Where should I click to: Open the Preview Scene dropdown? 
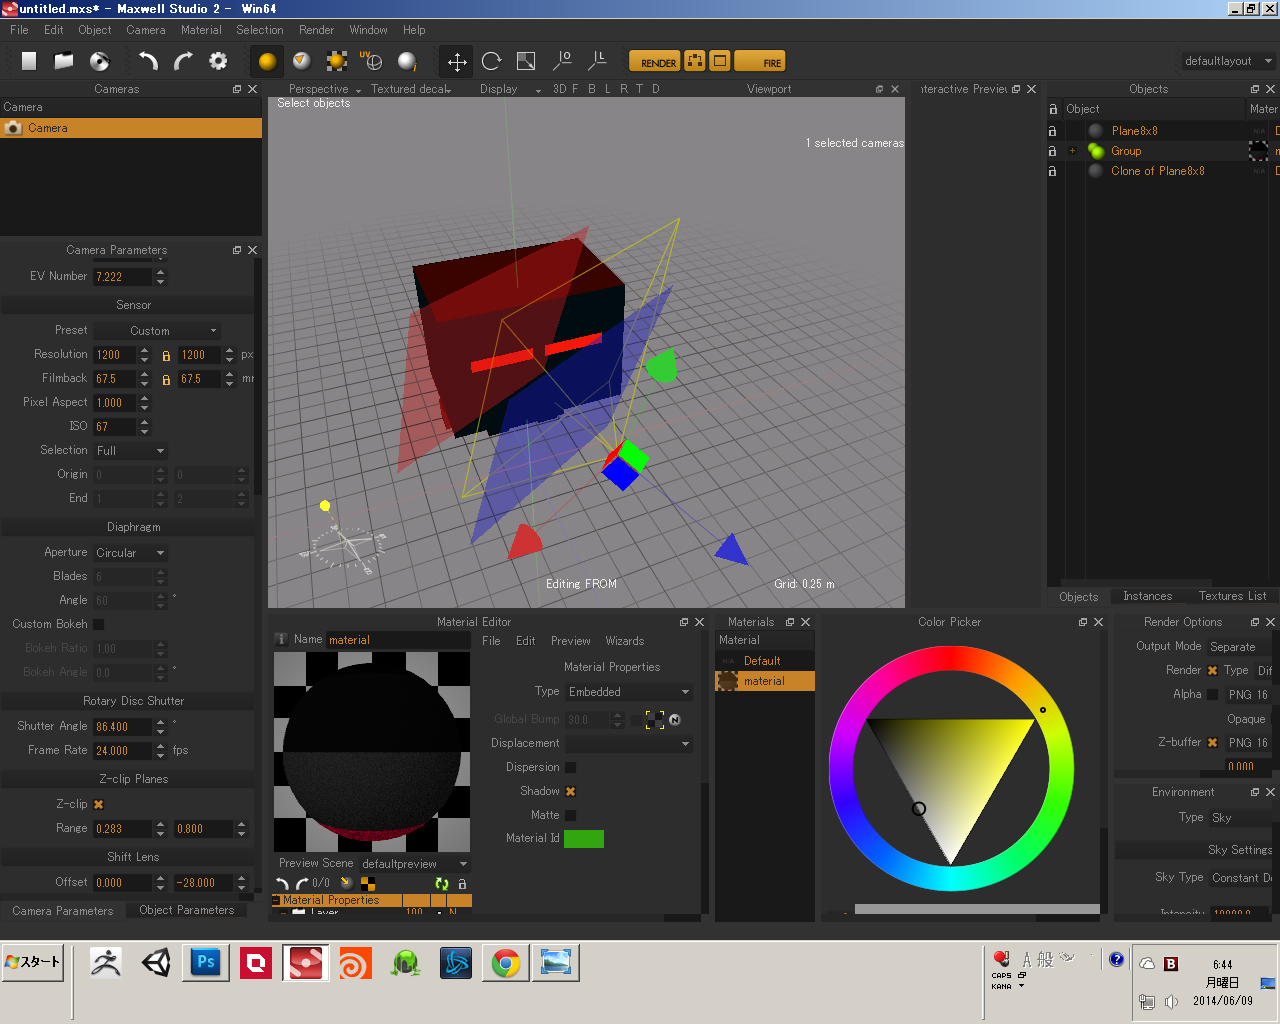414,863
